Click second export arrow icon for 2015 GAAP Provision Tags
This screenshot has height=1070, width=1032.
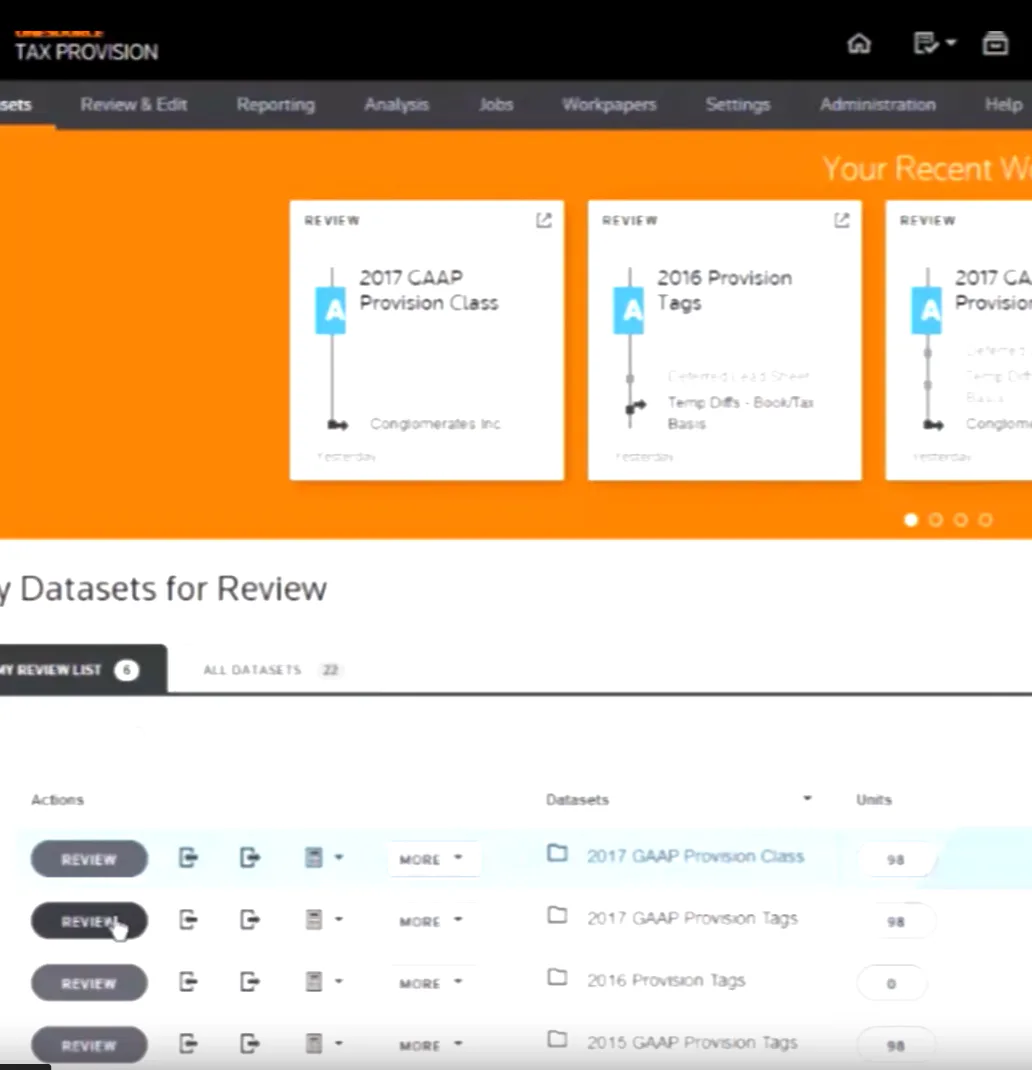250,1043
